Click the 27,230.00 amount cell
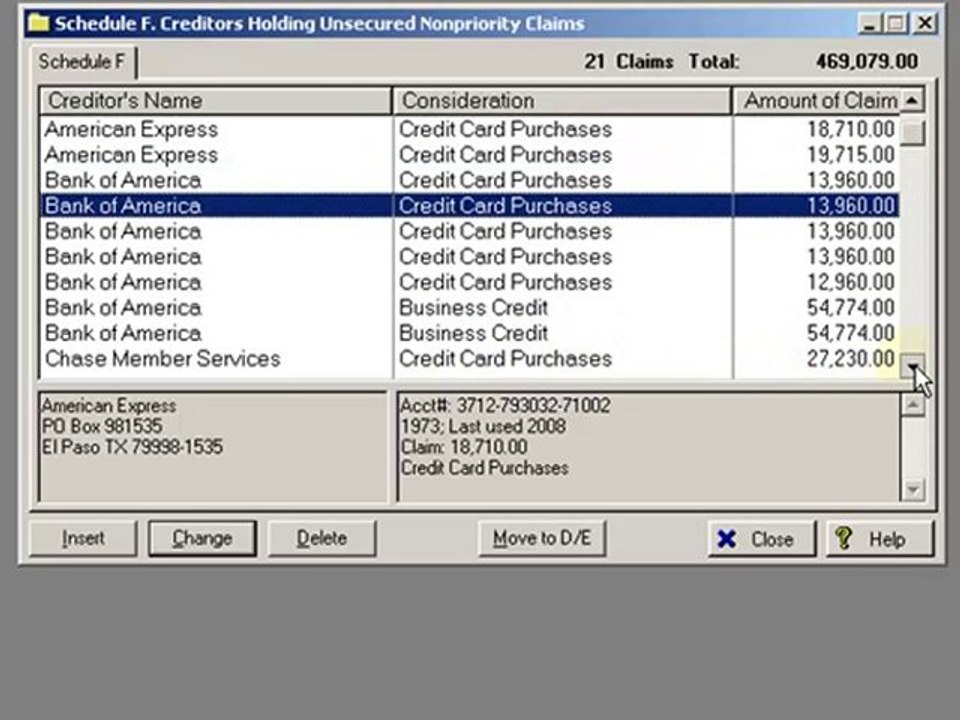Screen dimensions: 960x720 (x=850, y=359)
